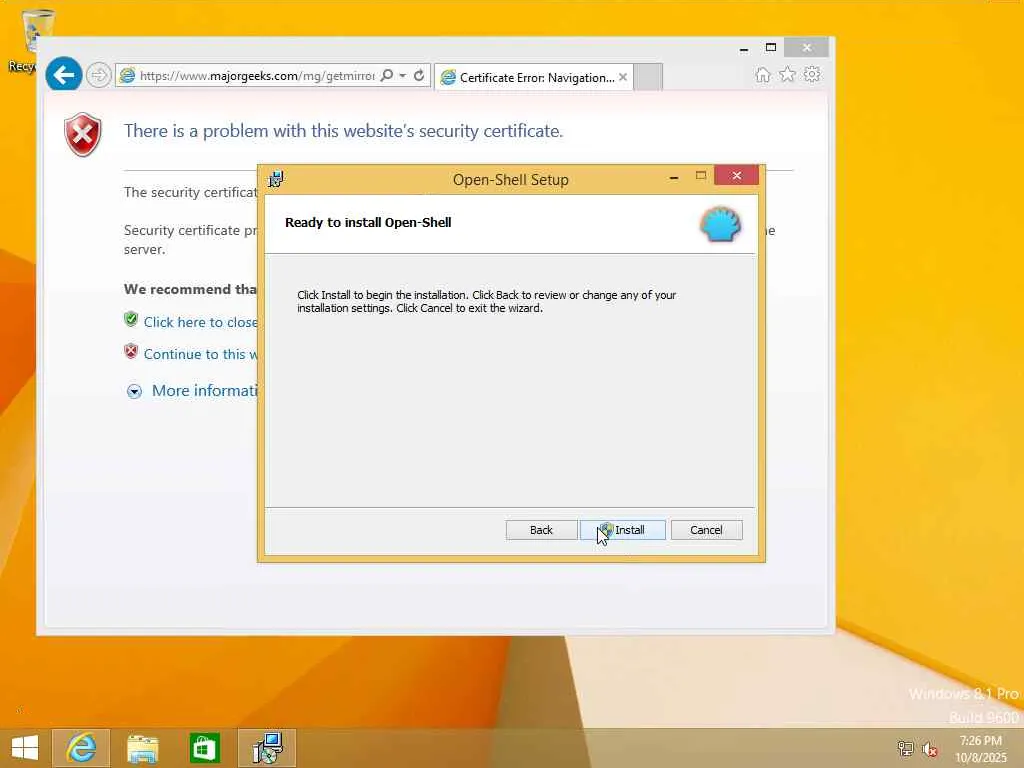Open the Internet Explorer Home icon

click(762, 74)
